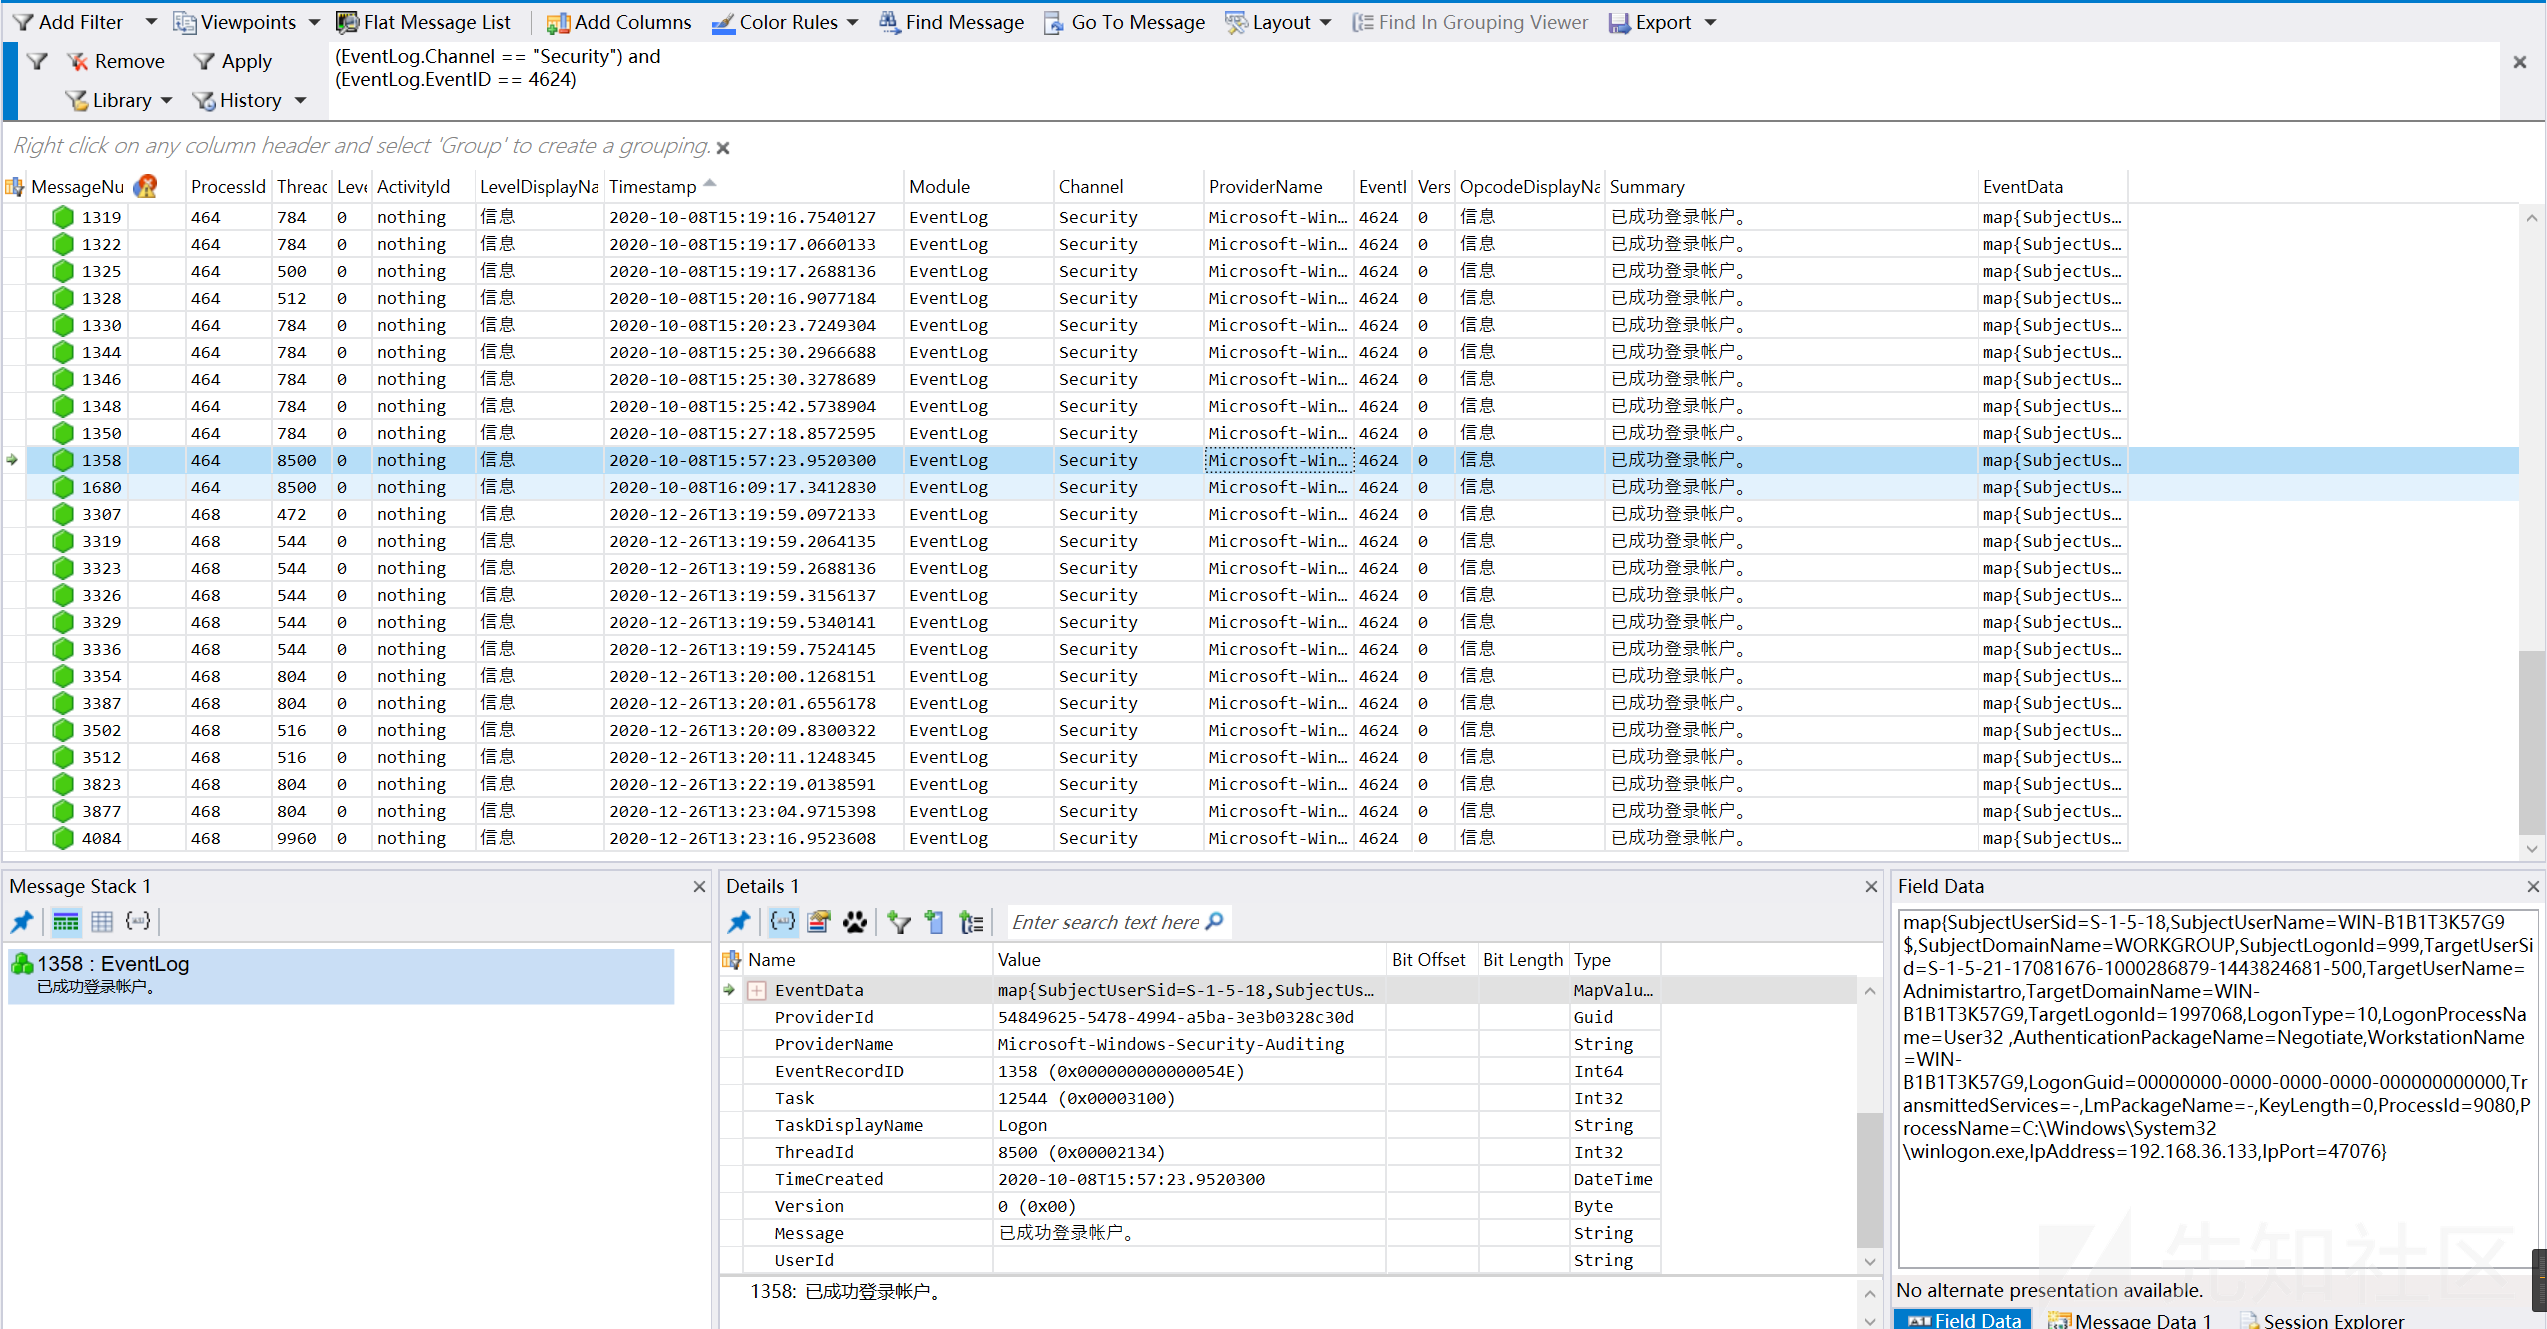This screenshot has height=1329, width=2547.
Task: Open the Add Filter dropdown arrow
Action: coord(151,22)
